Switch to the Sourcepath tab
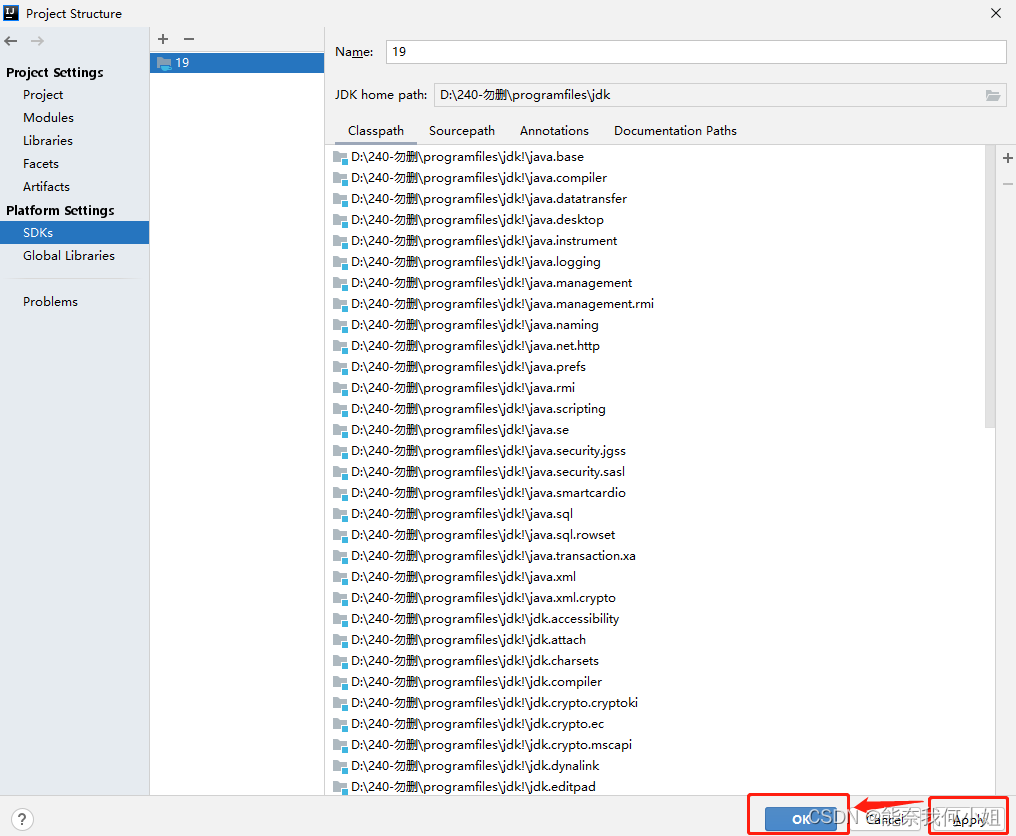 coord(461,130)
